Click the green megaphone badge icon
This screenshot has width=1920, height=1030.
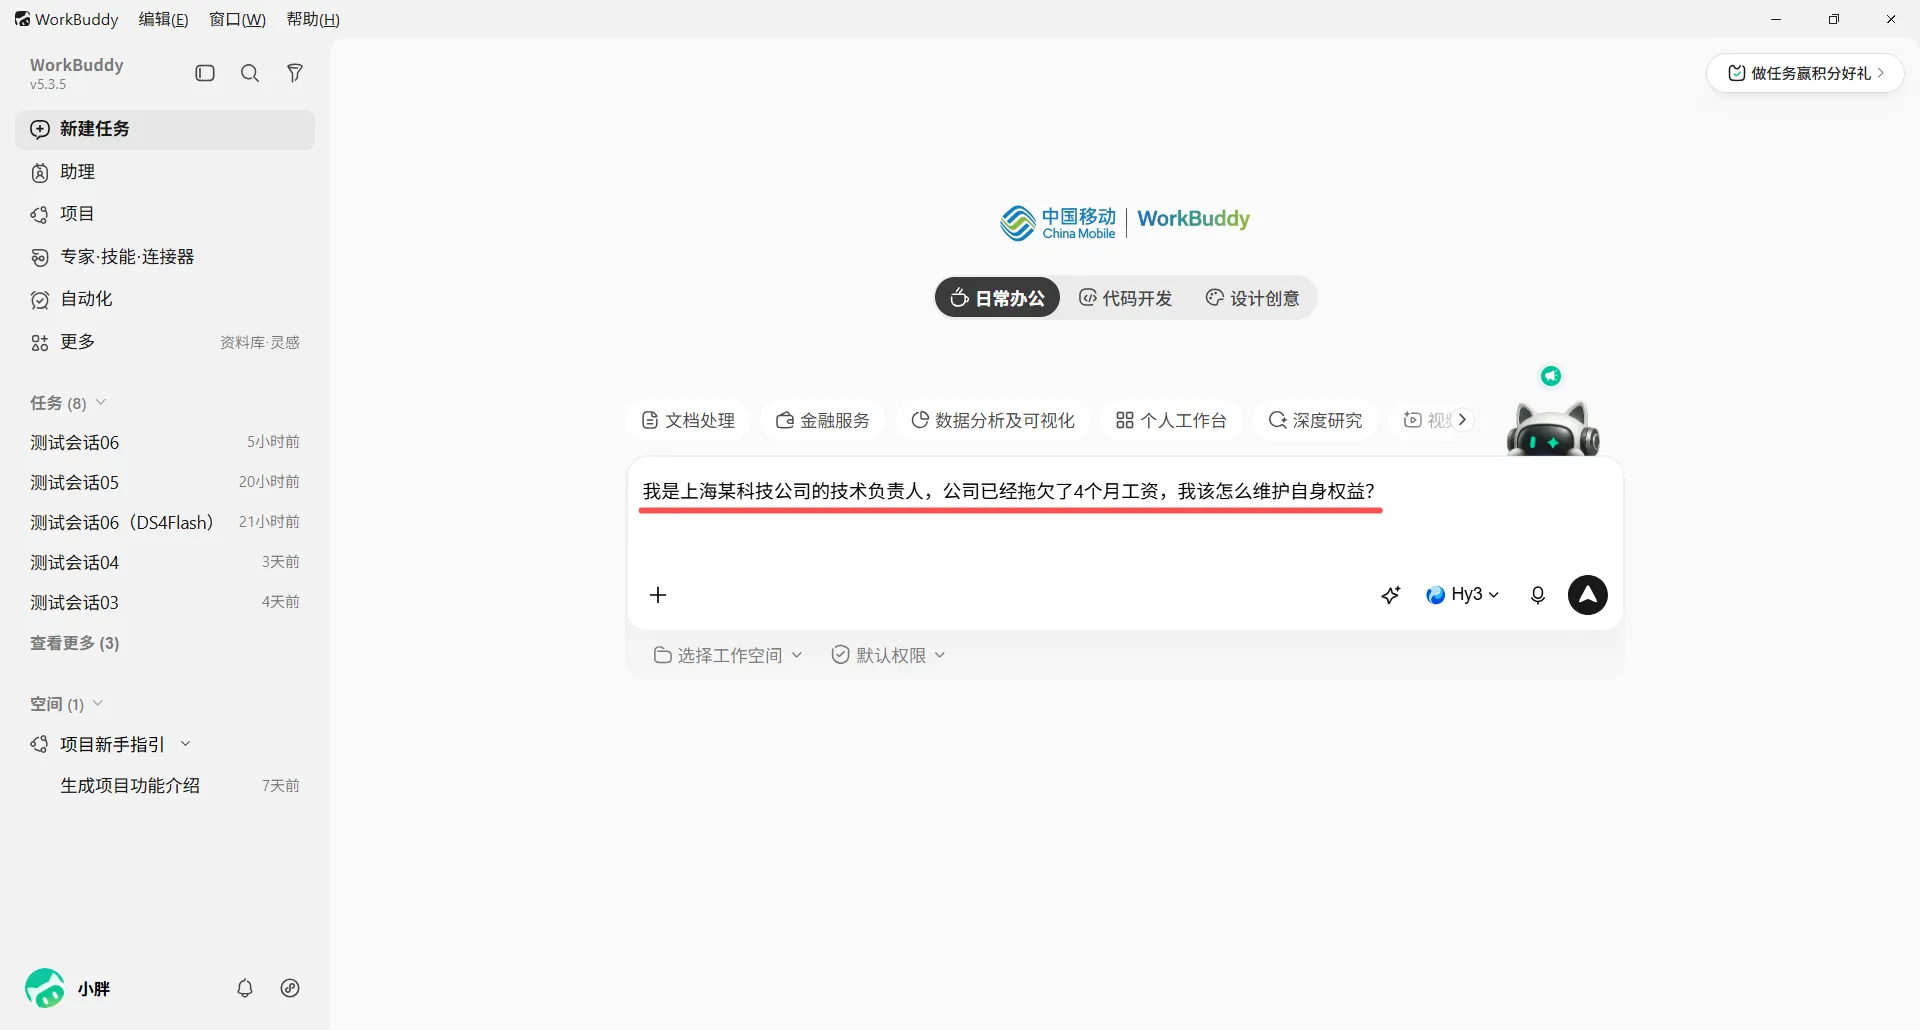point(1551,376)
